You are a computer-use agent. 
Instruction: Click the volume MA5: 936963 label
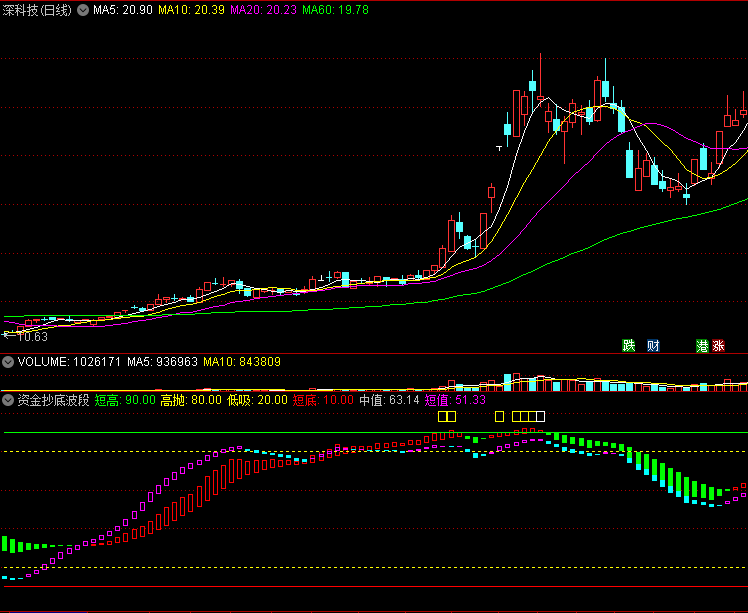[x=162, y=362]
